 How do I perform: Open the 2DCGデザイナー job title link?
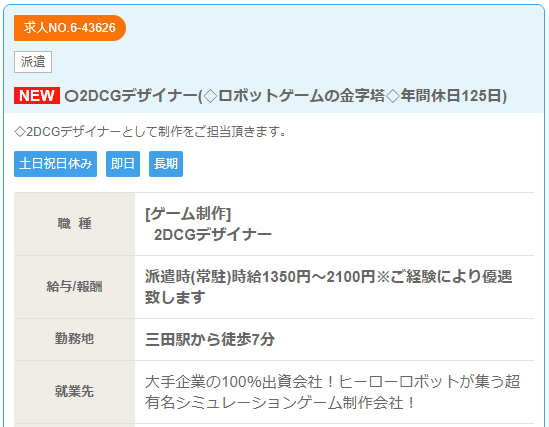click(x=286, y=96)
